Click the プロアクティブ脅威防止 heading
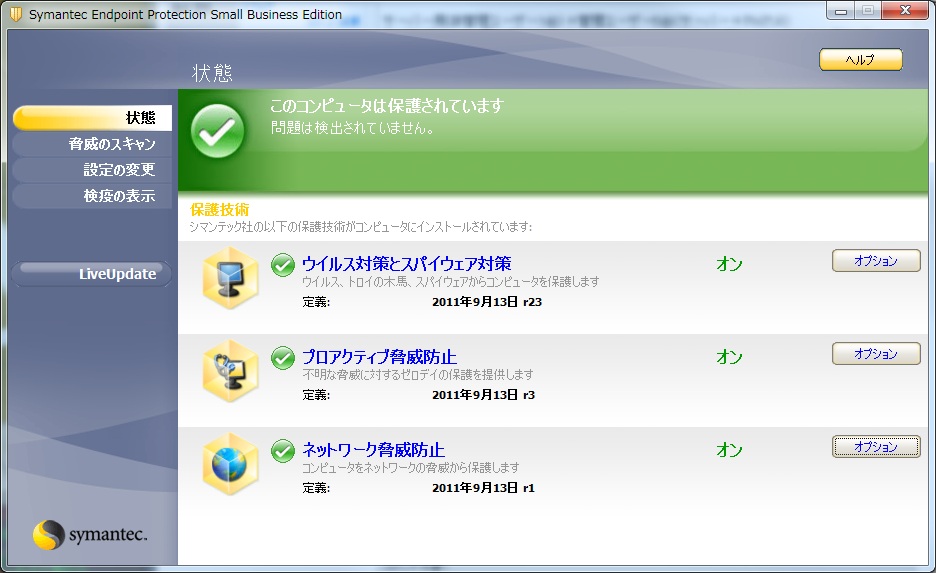 [x=380, y=357]
